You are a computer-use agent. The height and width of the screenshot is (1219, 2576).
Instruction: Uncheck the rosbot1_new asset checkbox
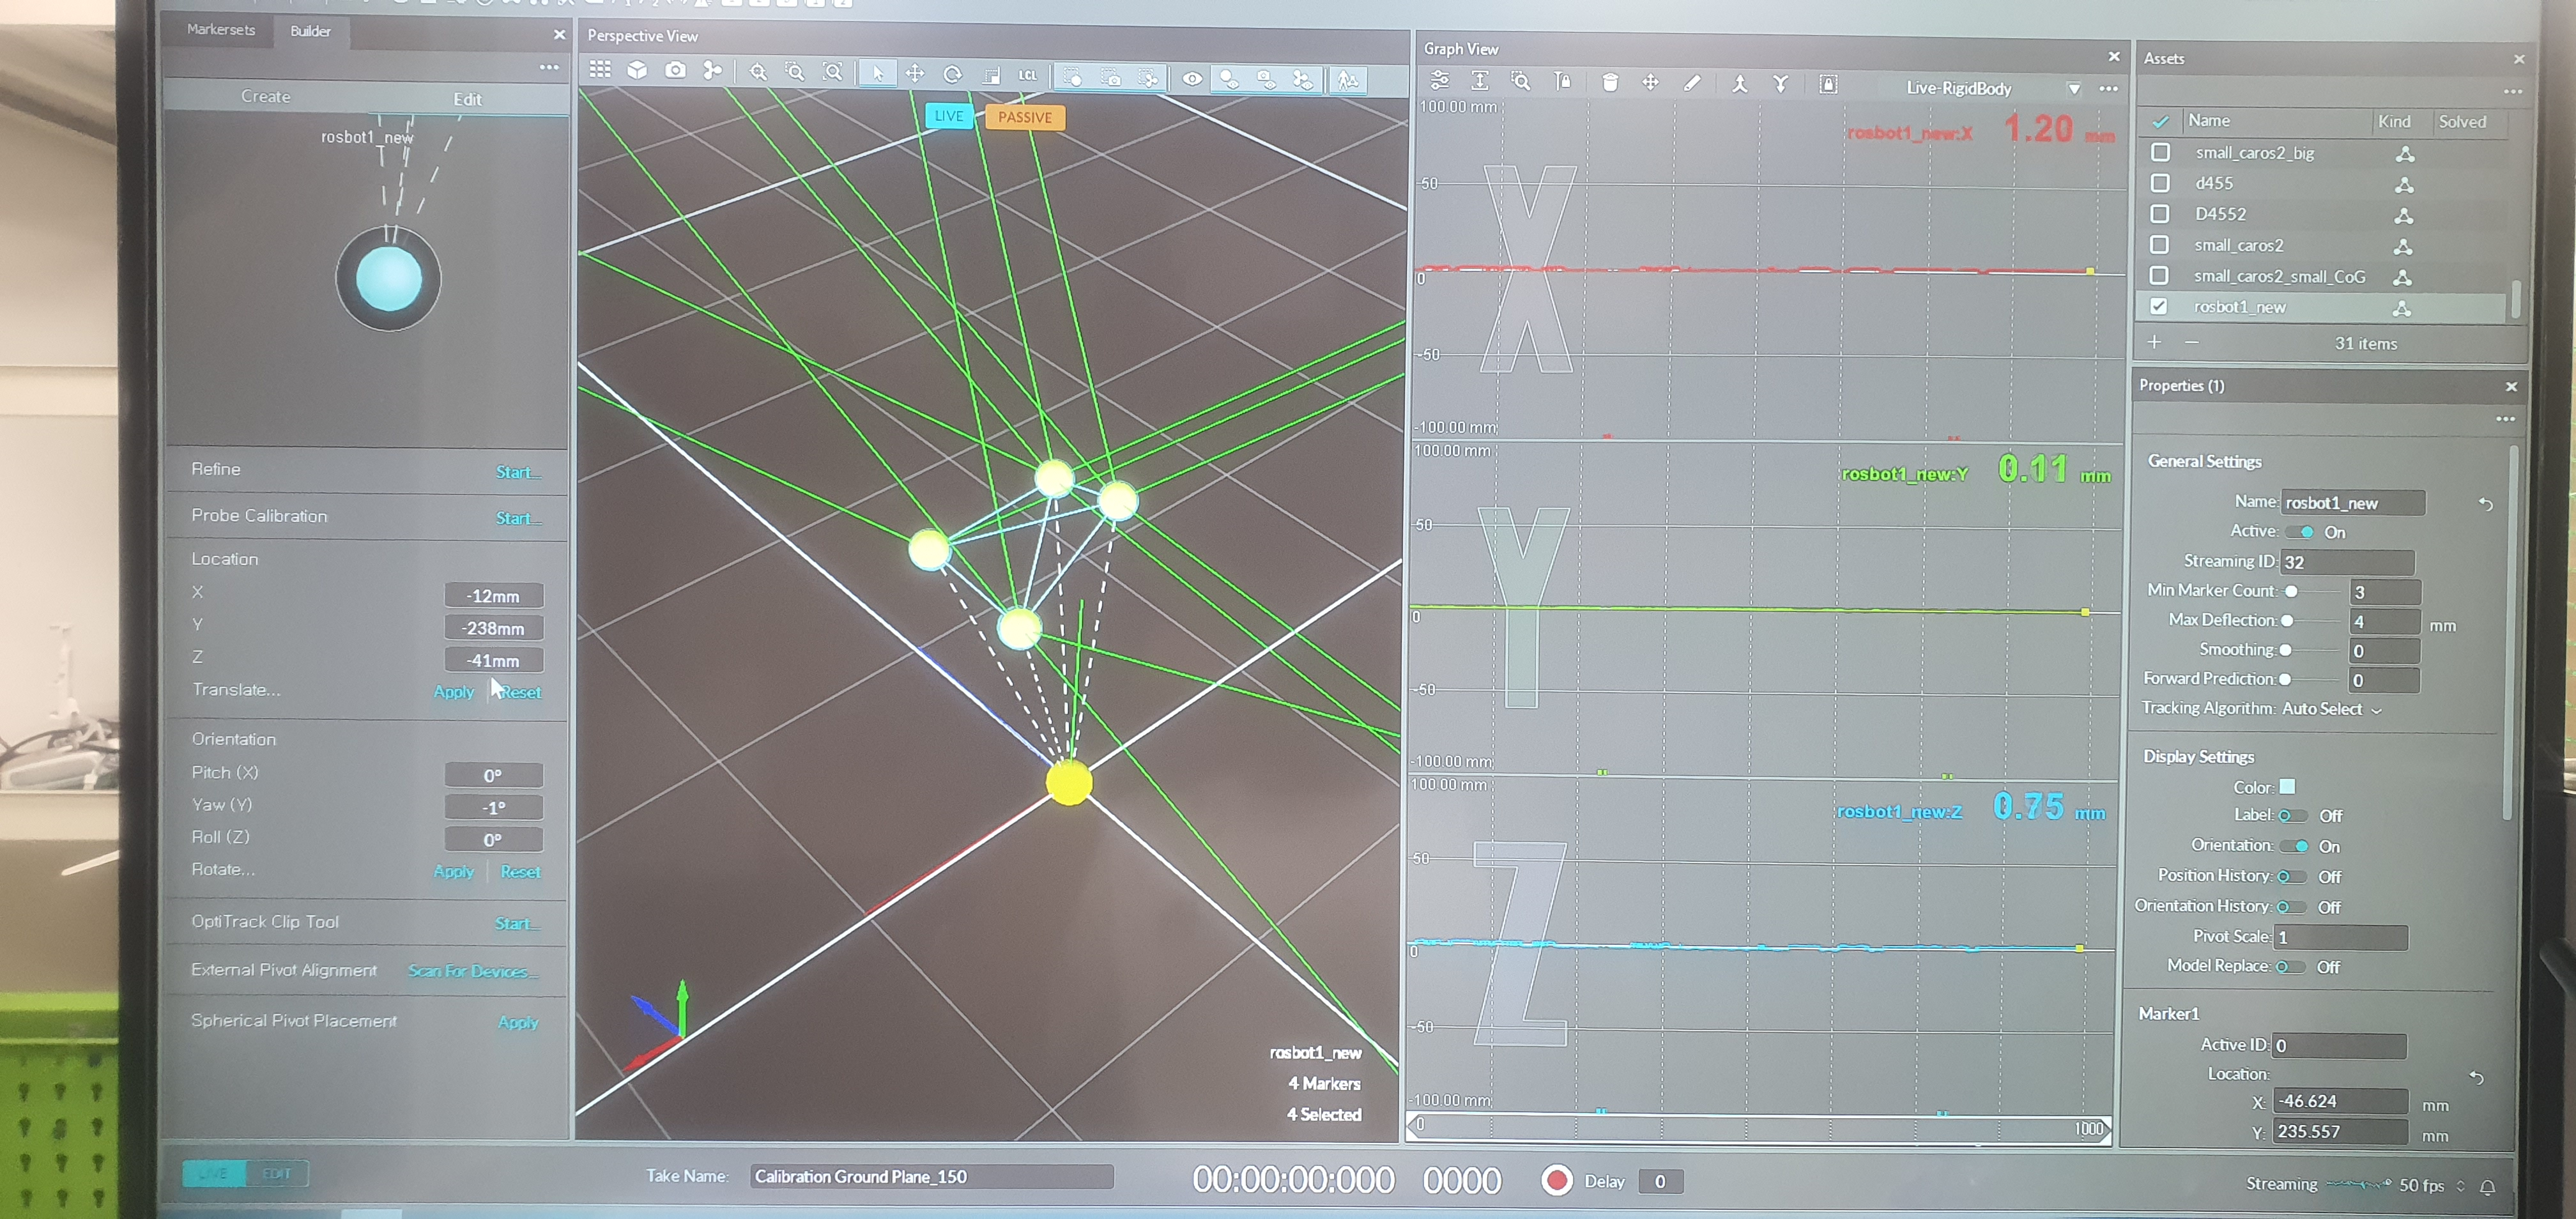tap(2158, 307)
